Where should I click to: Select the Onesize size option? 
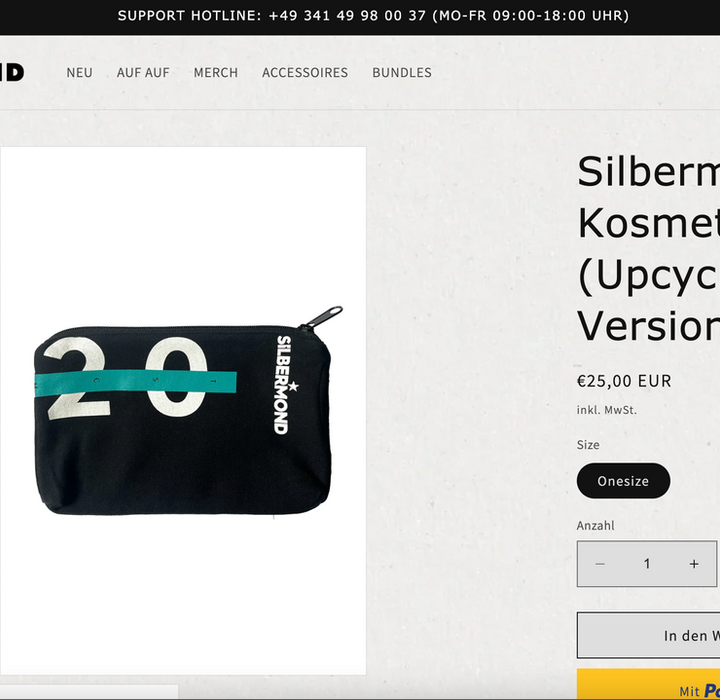pyautogui.click(x=623, y=480)
